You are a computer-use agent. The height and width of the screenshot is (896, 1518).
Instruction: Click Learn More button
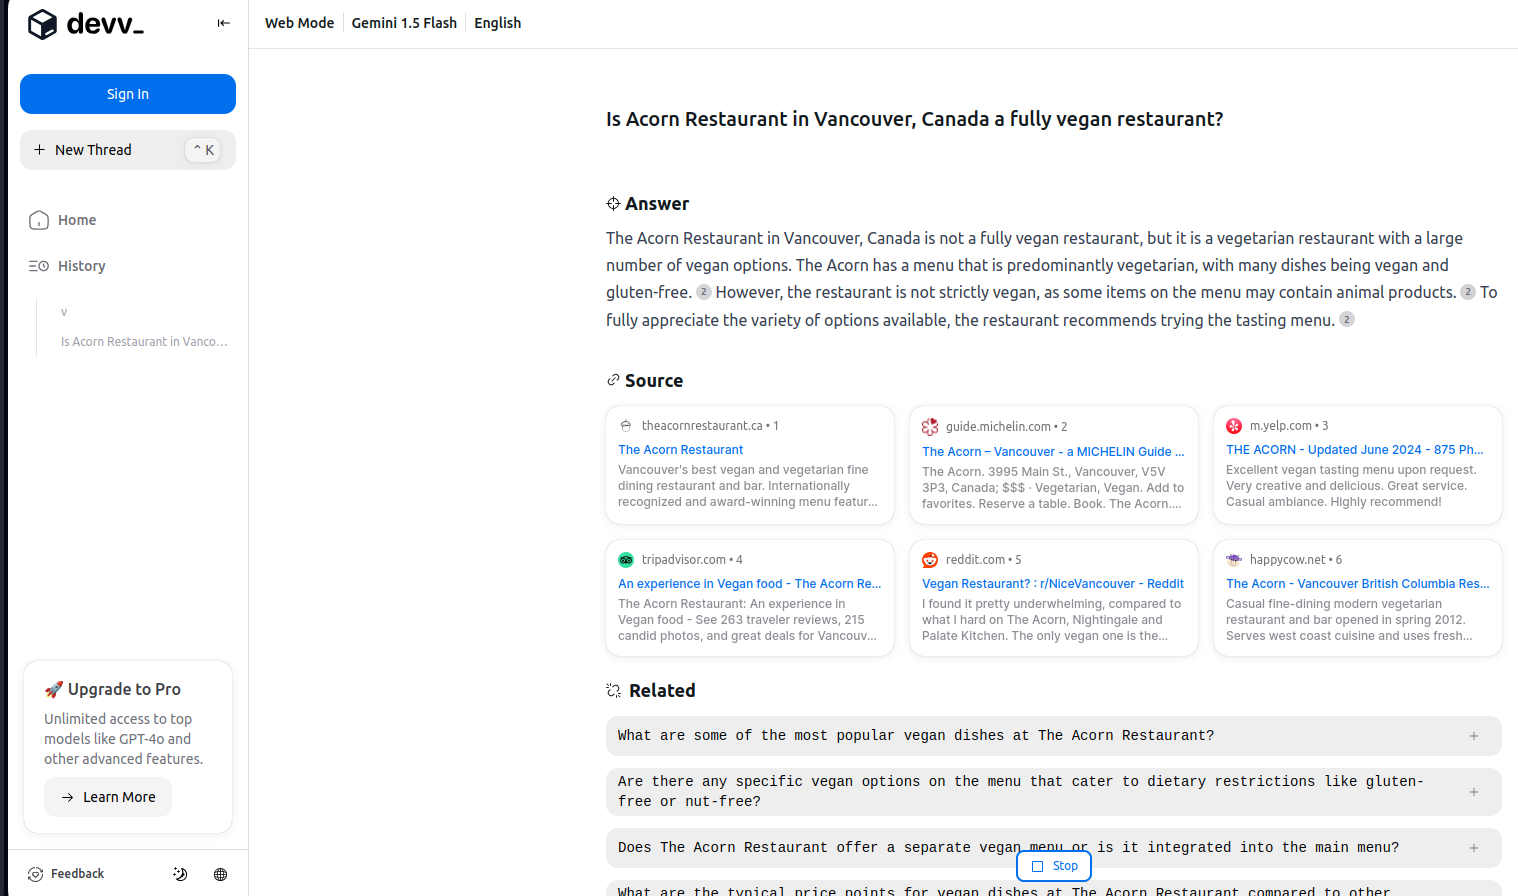tap(108, 797)
